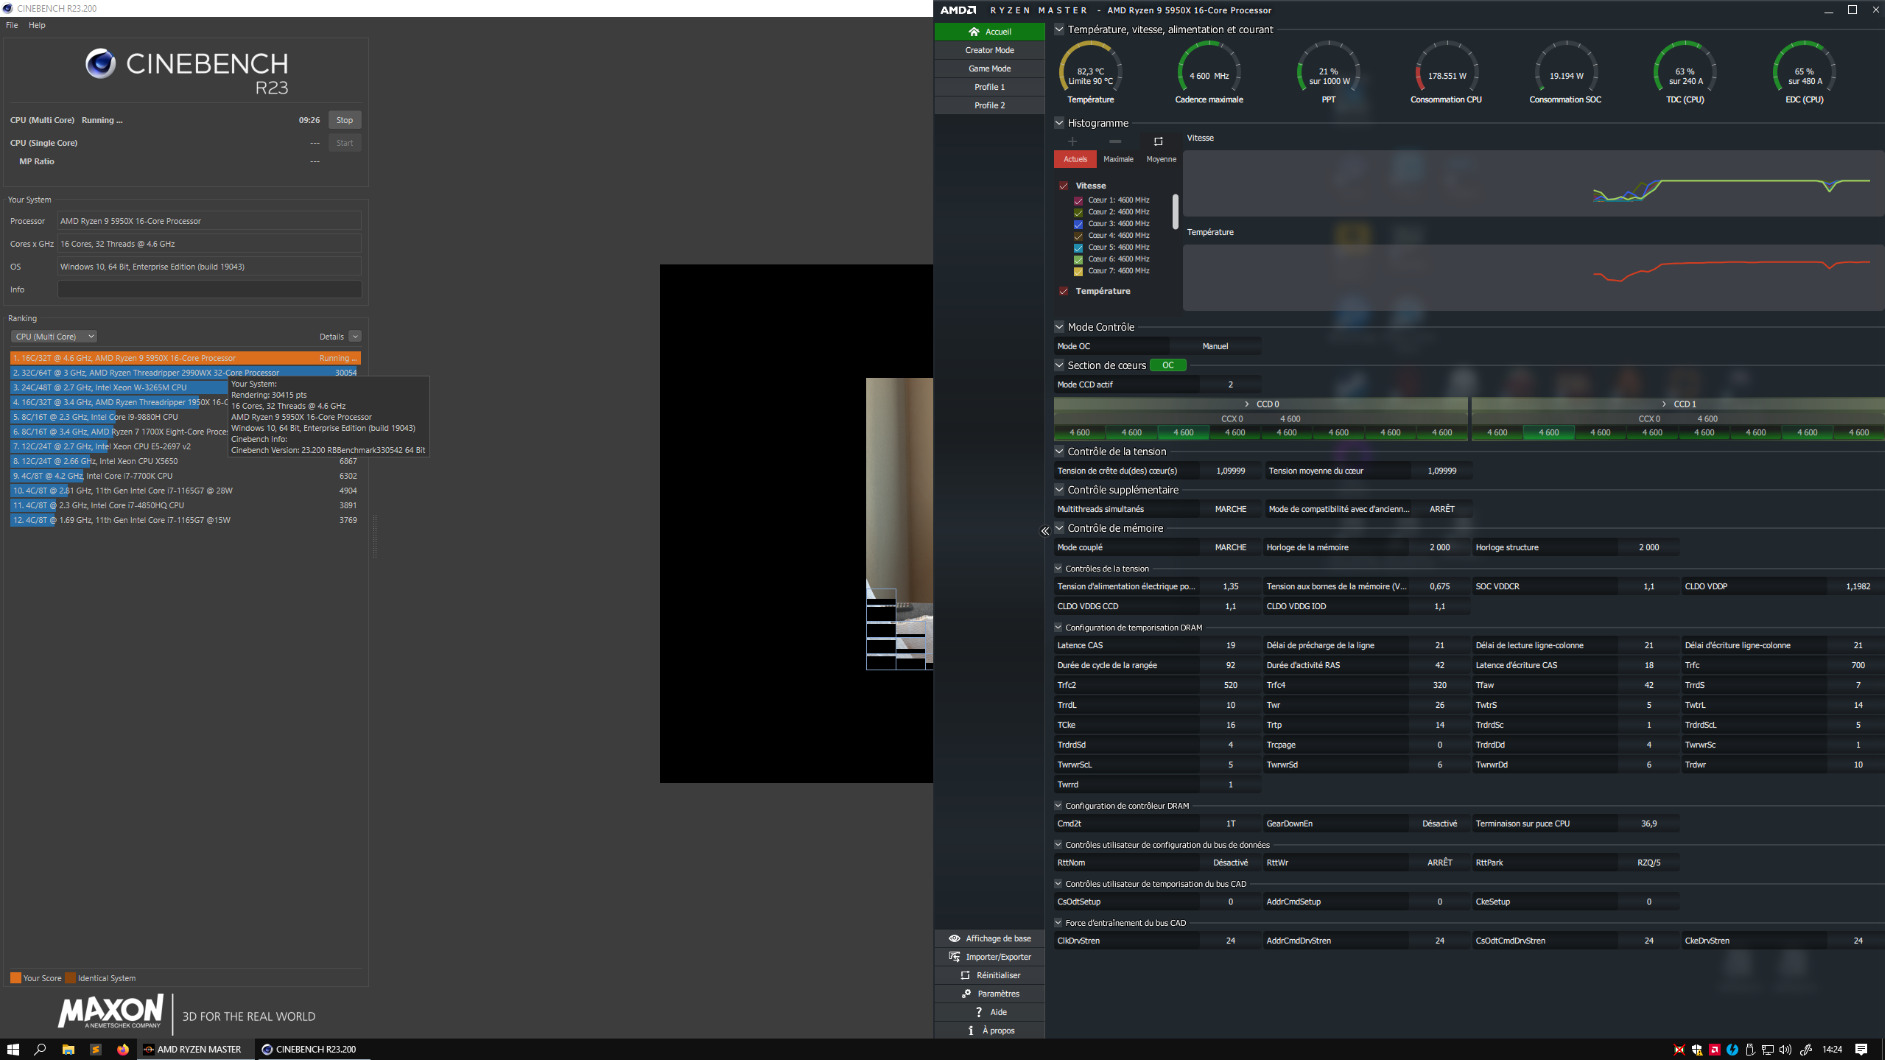Open the Cinebench Help menu
The height and width of the screenshot is (1060, 1885).
pos(37,25)
